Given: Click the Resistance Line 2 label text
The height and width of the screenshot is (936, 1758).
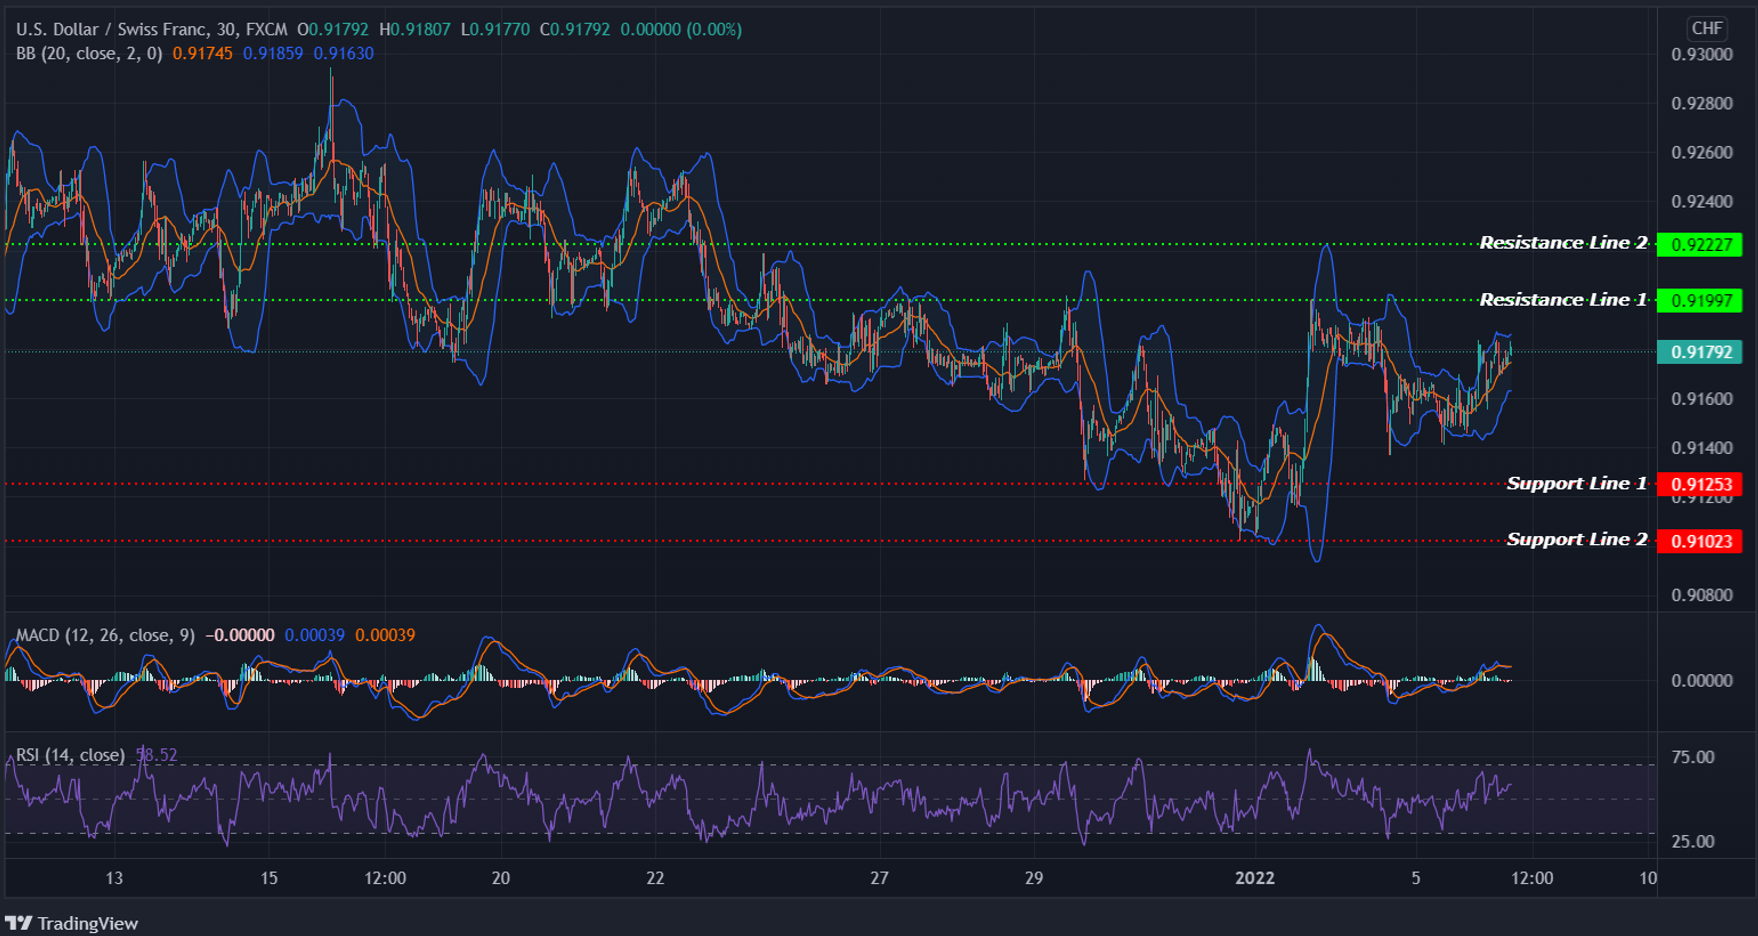Looking at the screenshot, I should 1563,242.
